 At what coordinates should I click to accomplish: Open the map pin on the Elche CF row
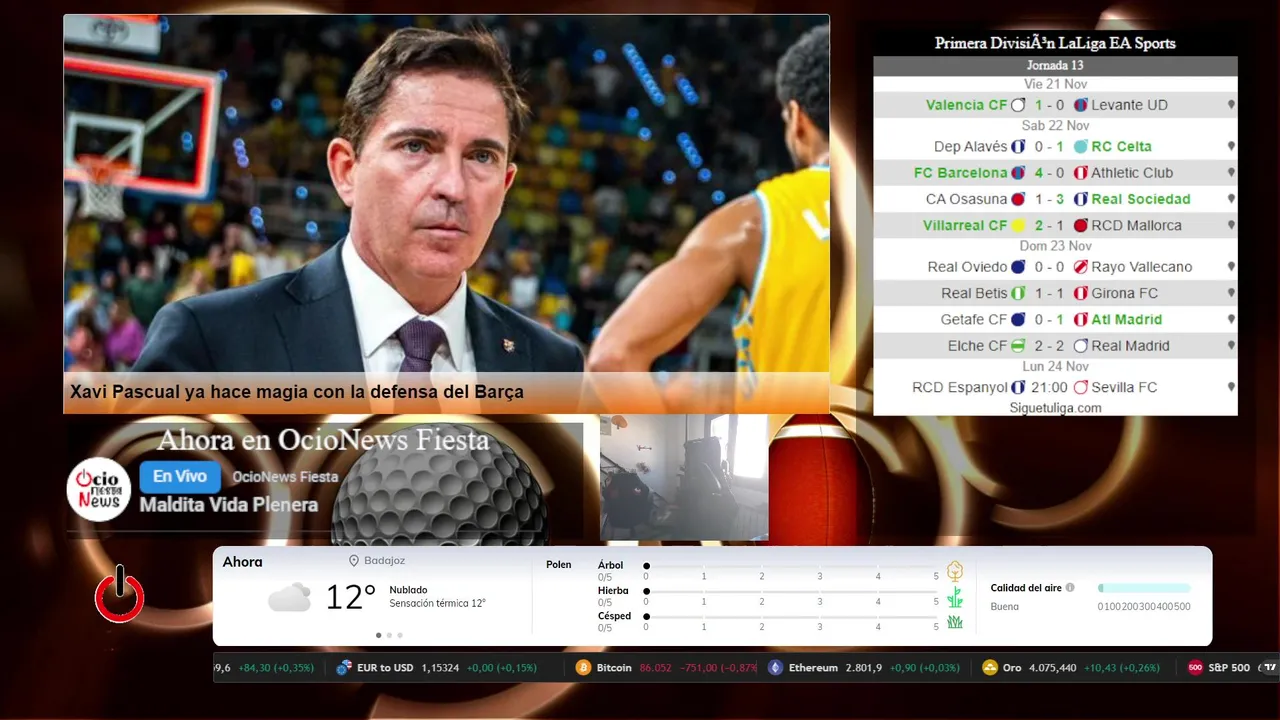1231,346
